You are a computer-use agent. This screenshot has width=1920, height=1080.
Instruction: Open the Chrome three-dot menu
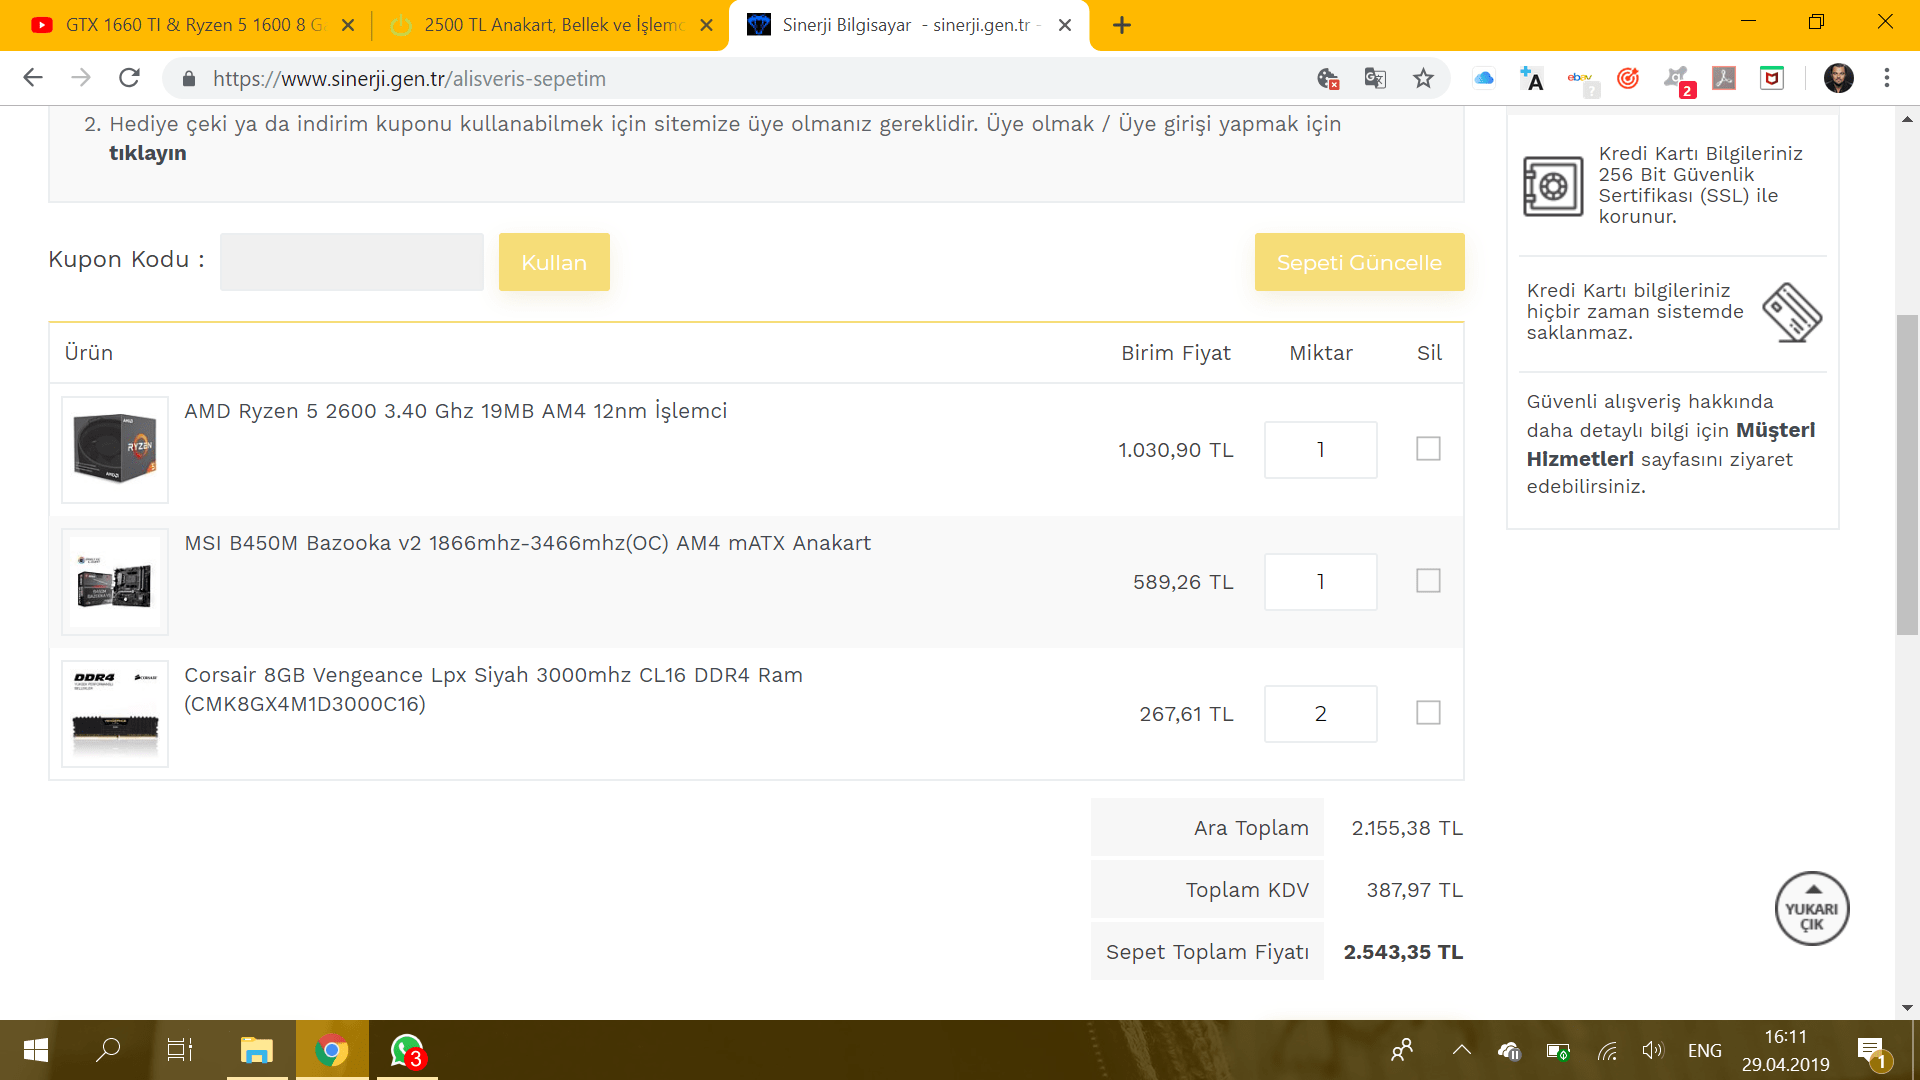(x=1886, y=78)
